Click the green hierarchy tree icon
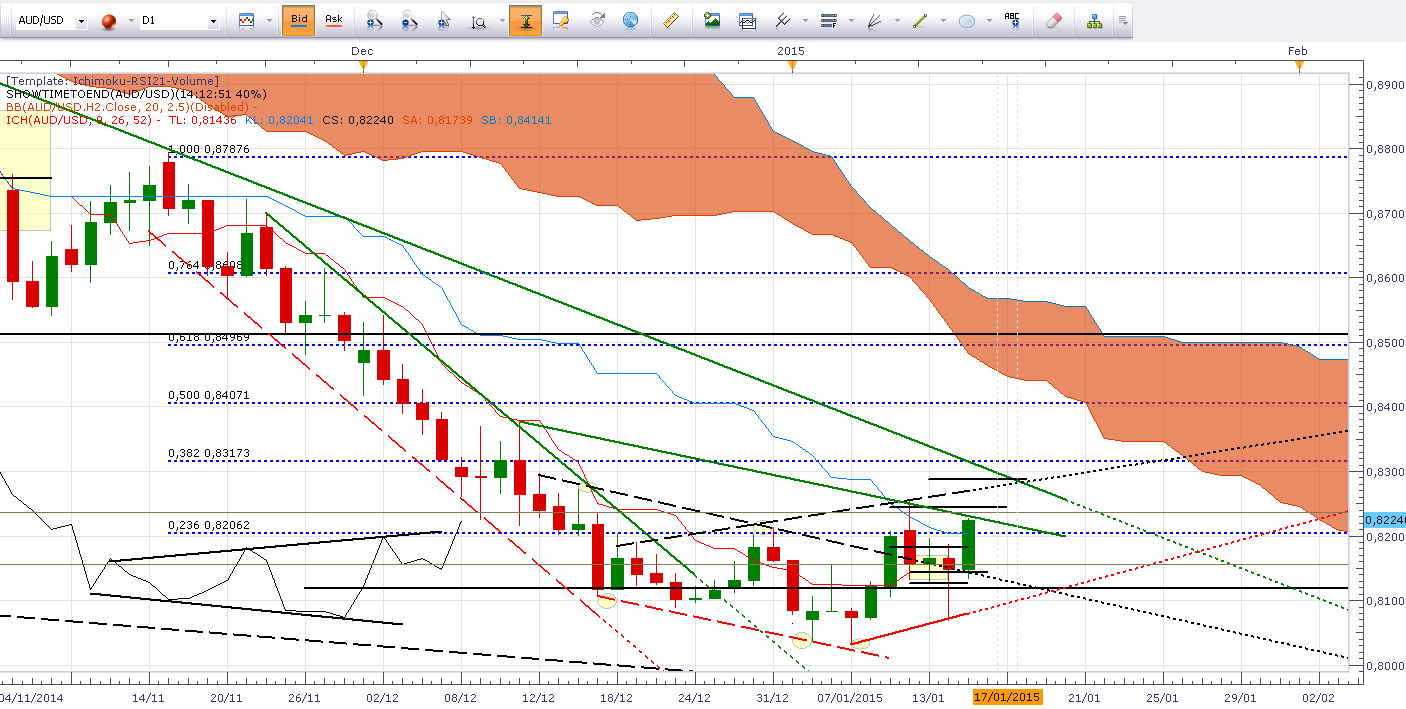The width and height of the screenshot is (1406, 709). (x=1095, y=19)
